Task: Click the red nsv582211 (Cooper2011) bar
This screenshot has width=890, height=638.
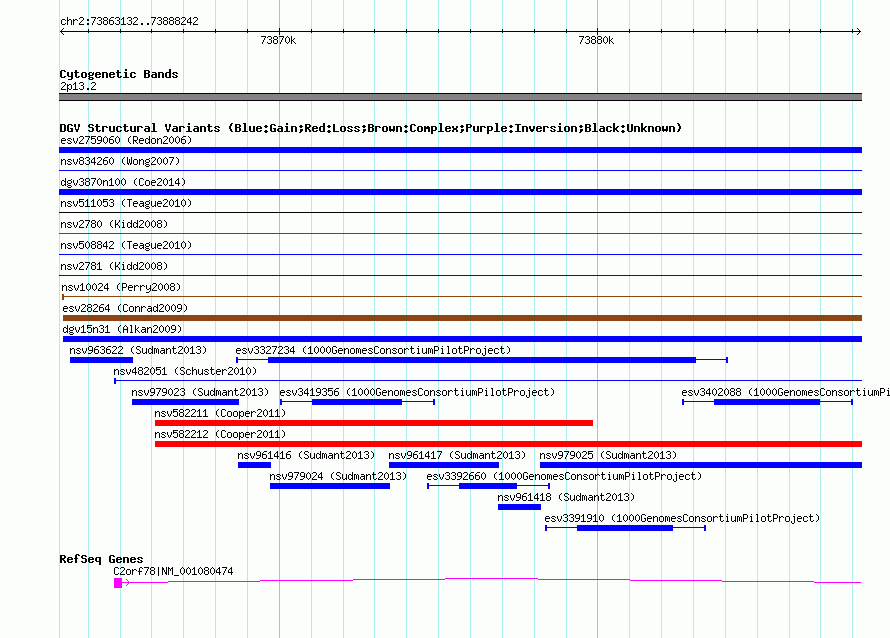Action: 373,423
